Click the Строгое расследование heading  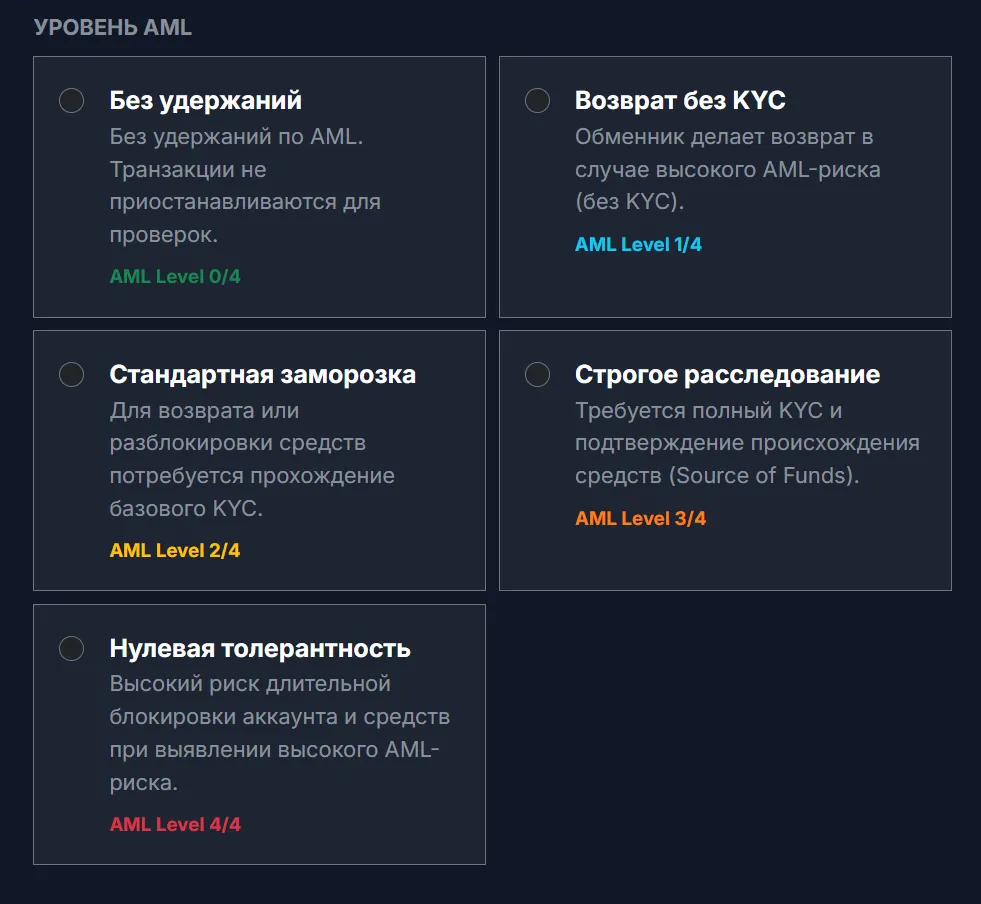point(728,374)
